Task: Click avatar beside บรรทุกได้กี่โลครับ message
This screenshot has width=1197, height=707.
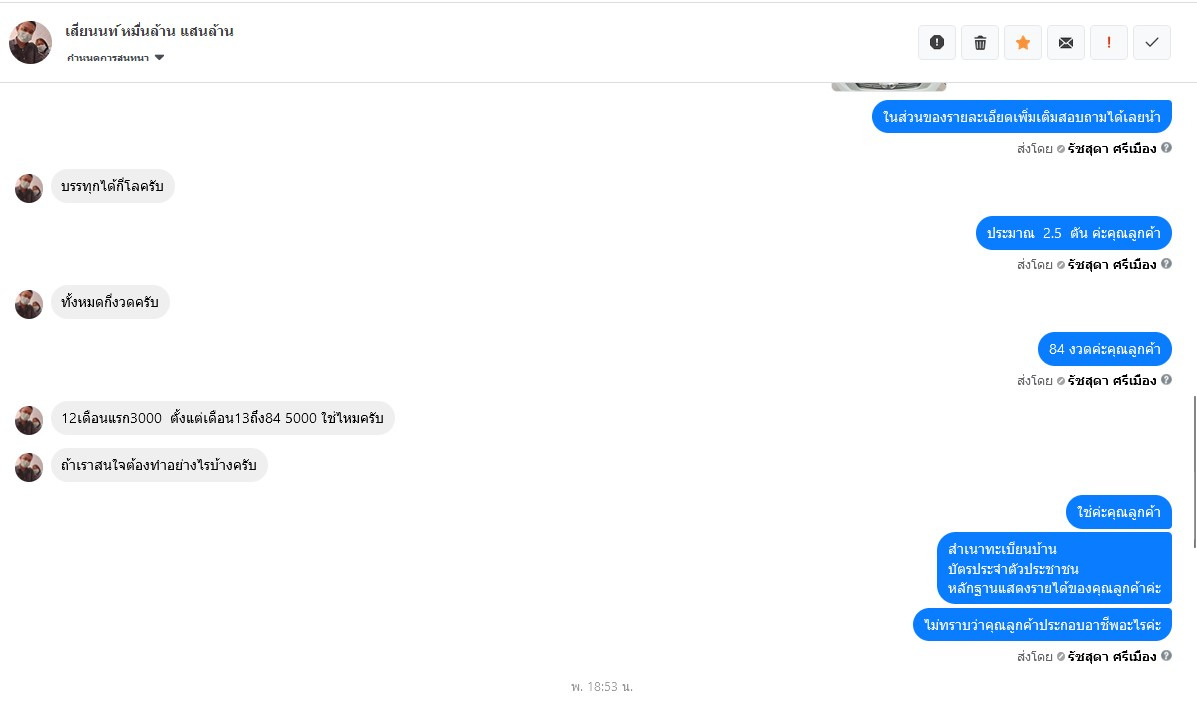Action: [x=29, y=189]
